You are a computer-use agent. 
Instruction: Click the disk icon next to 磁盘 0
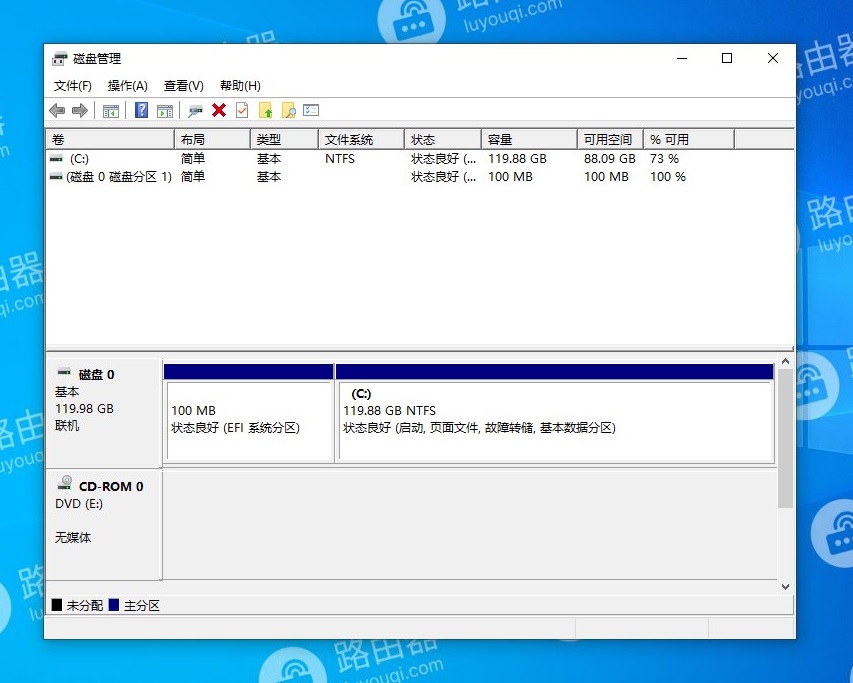[x=64, y=372]
